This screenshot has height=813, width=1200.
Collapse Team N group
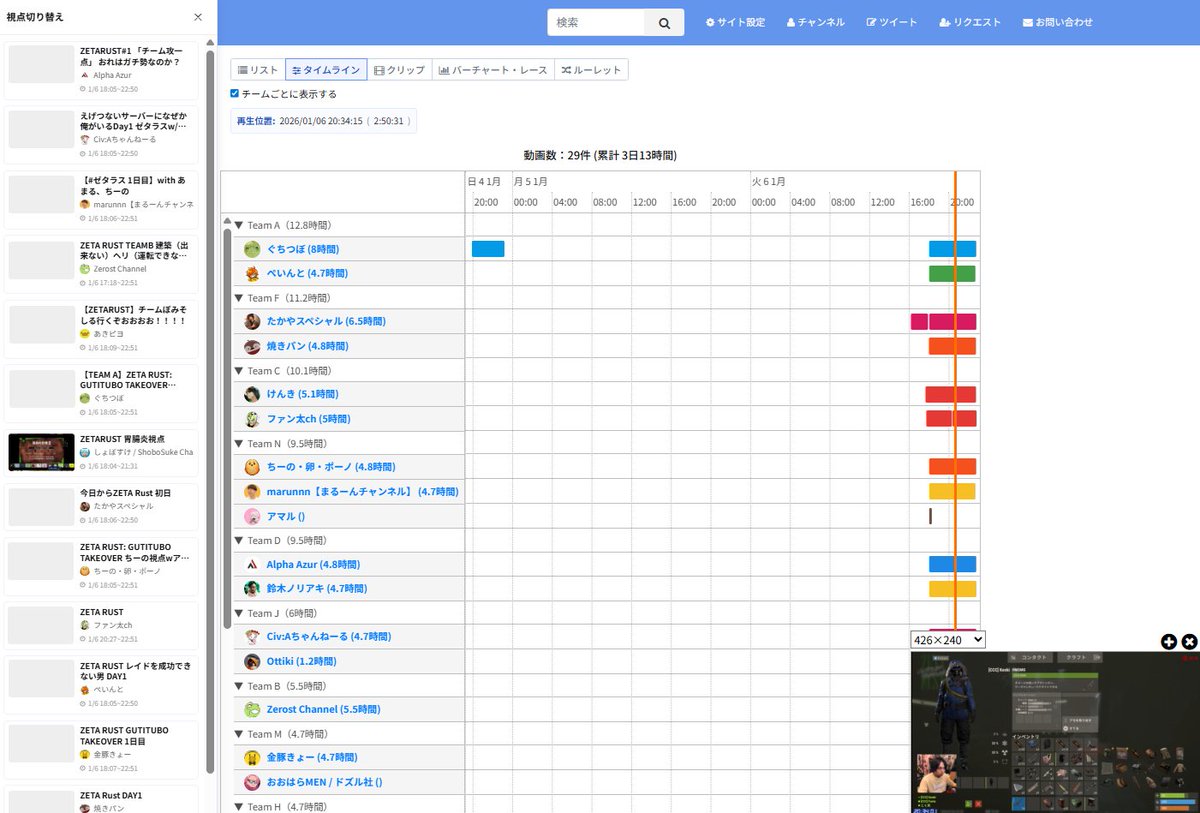(239, 443)
